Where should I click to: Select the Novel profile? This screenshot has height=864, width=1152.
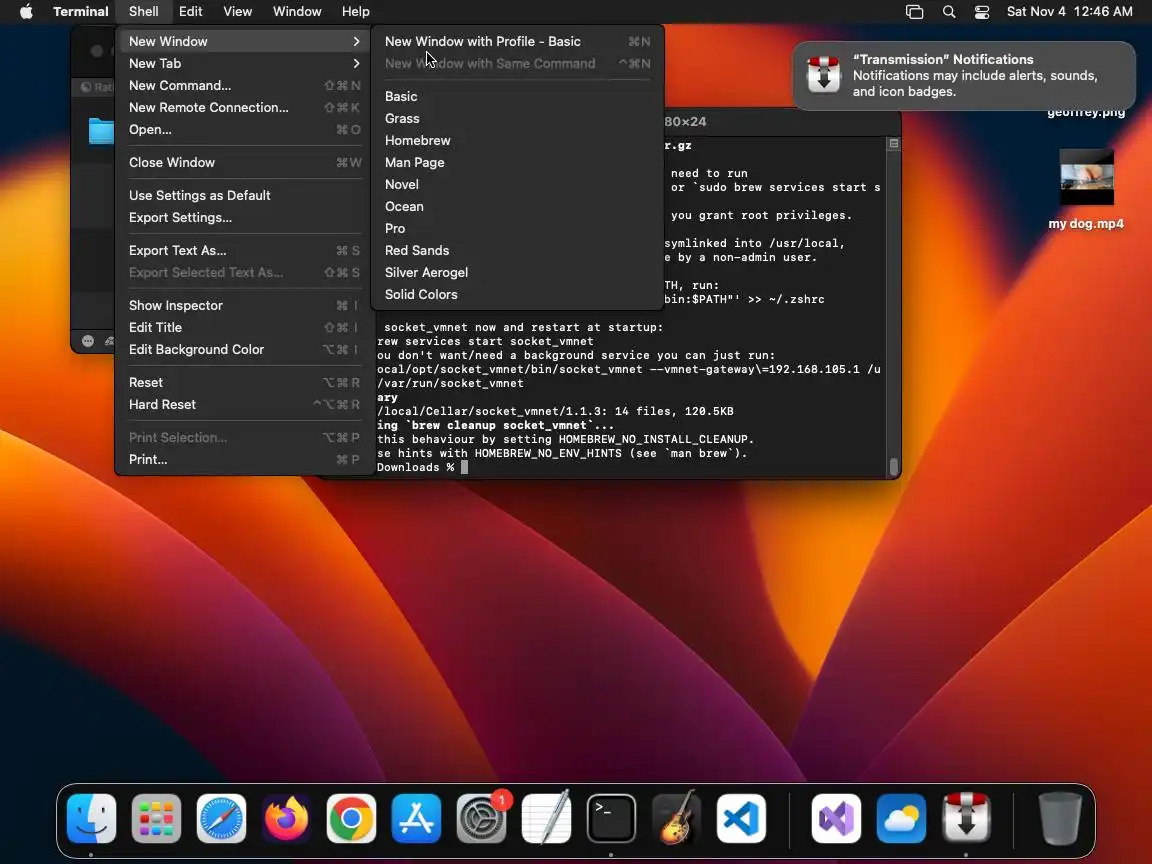pyautogui.click(x=517, y=184)
